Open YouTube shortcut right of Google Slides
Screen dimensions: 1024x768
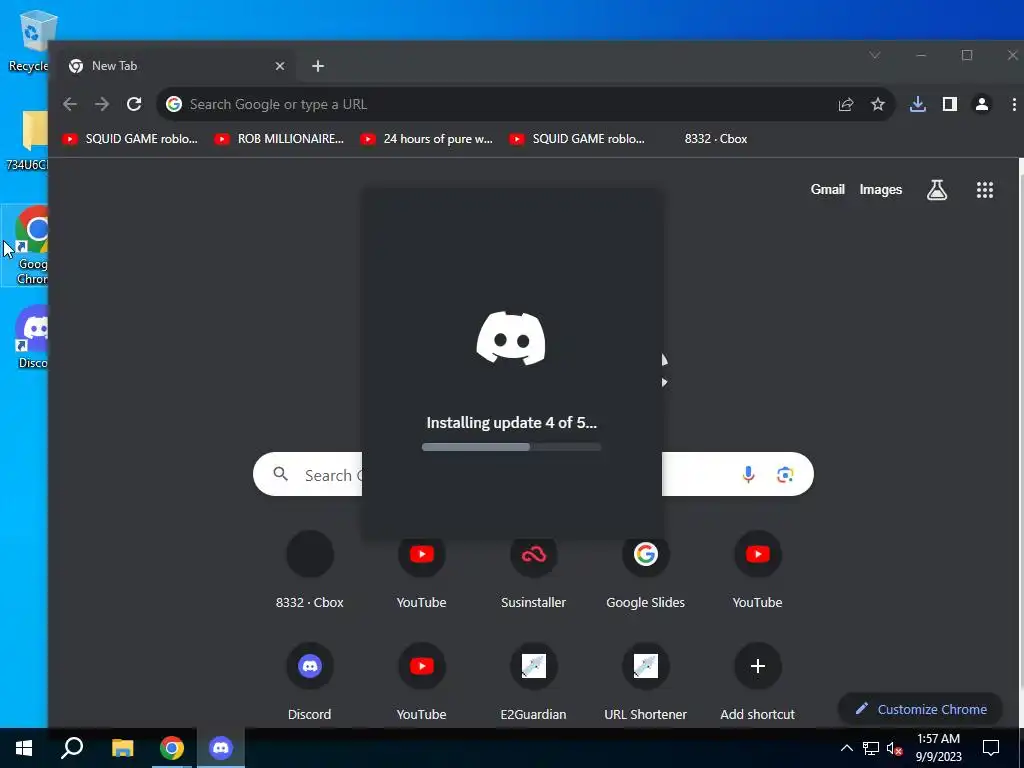[x=758, y=571]
